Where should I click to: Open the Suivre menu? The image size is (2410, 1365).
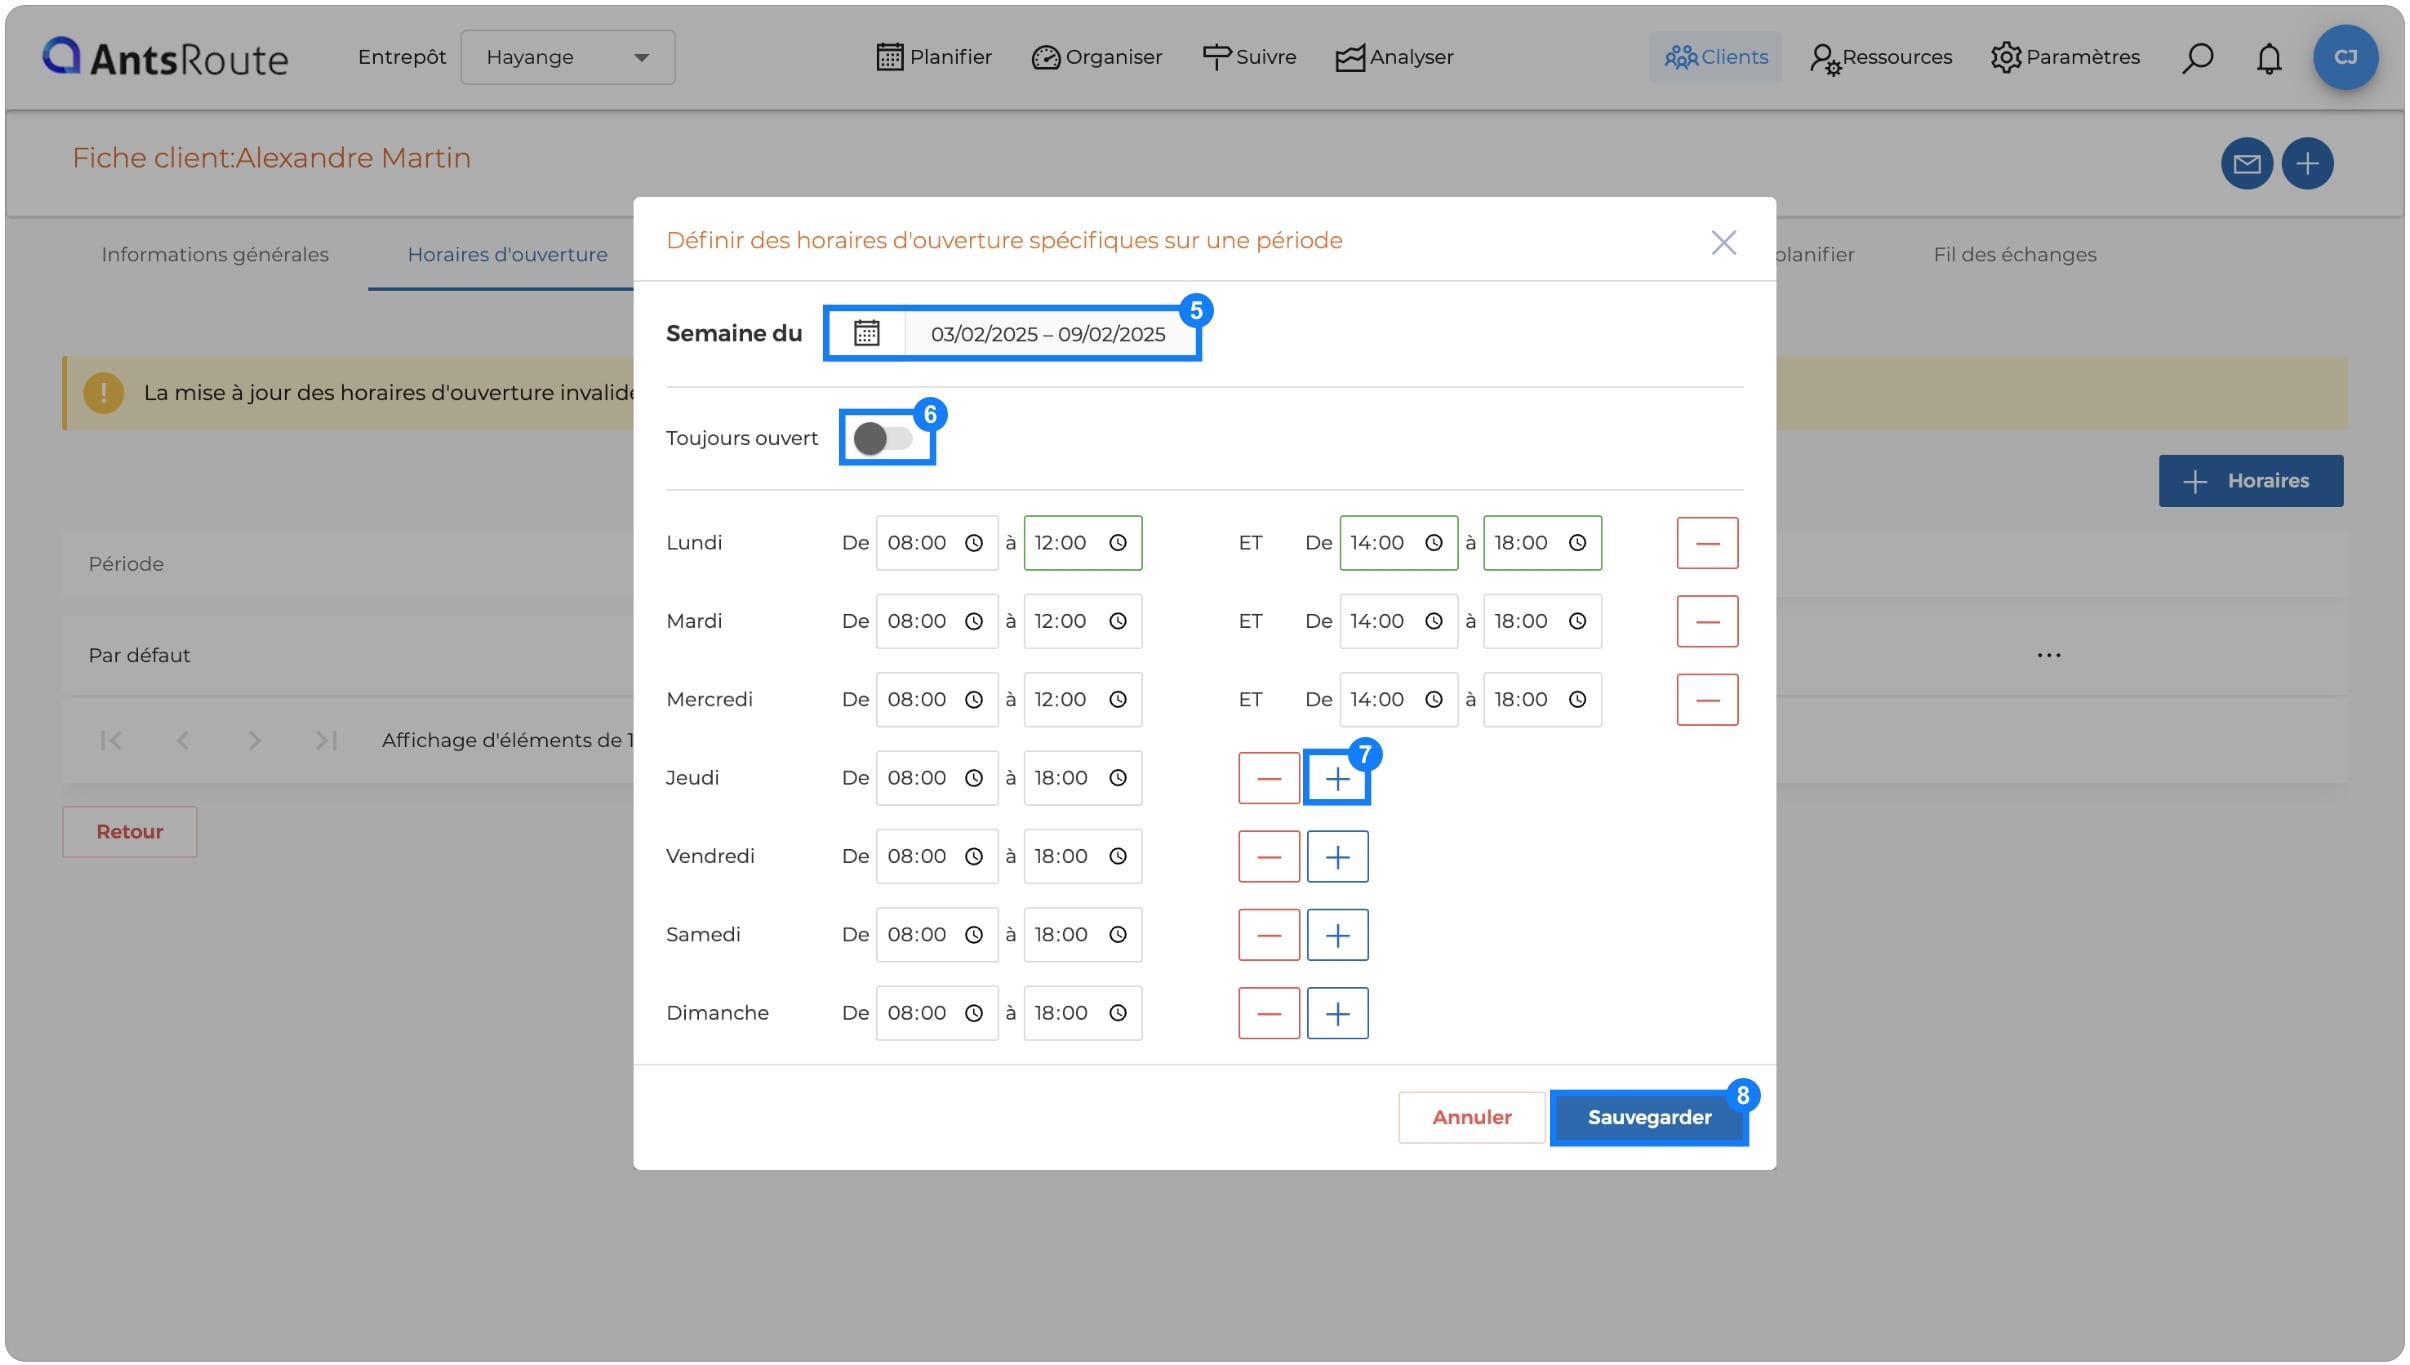point(1249,57)
